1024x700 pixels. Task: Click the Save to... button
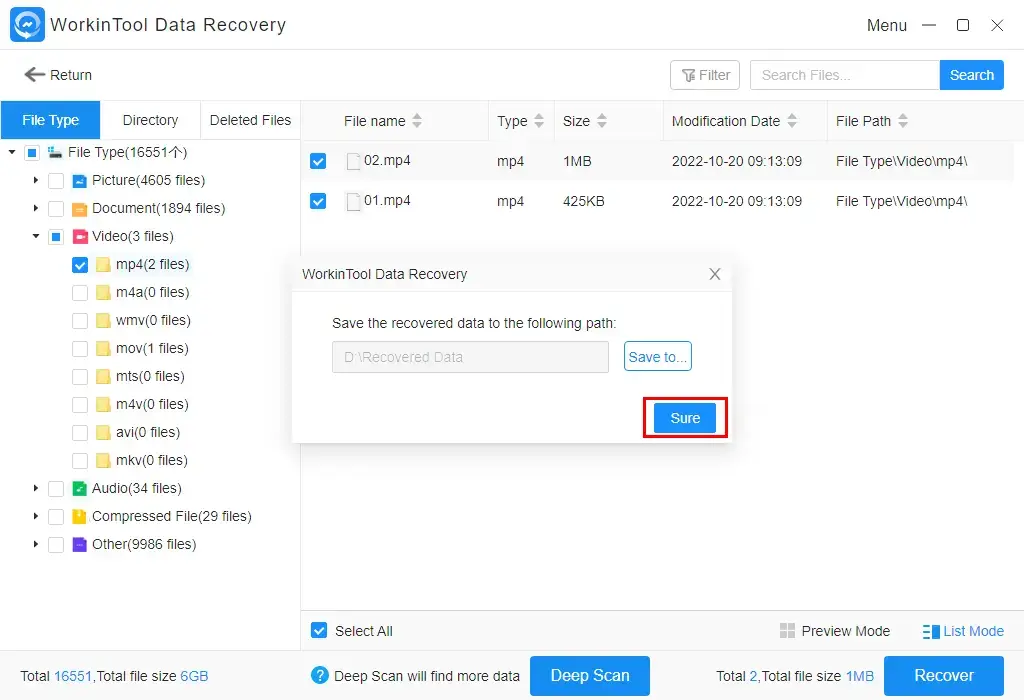(657, 357)
